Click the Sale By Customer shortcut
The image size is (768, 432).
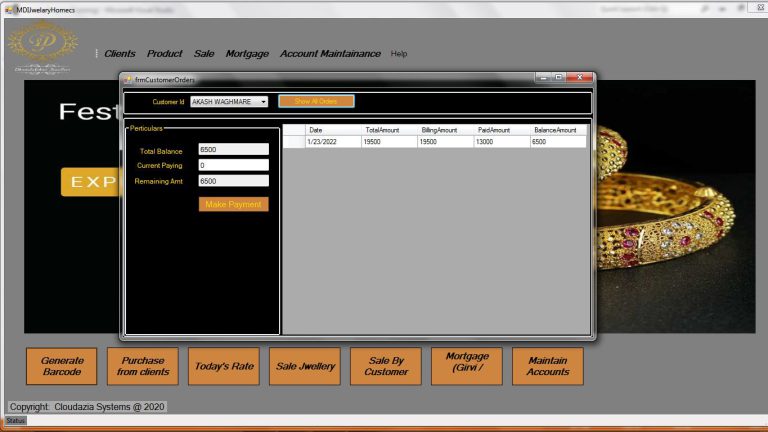coord(386,366)
